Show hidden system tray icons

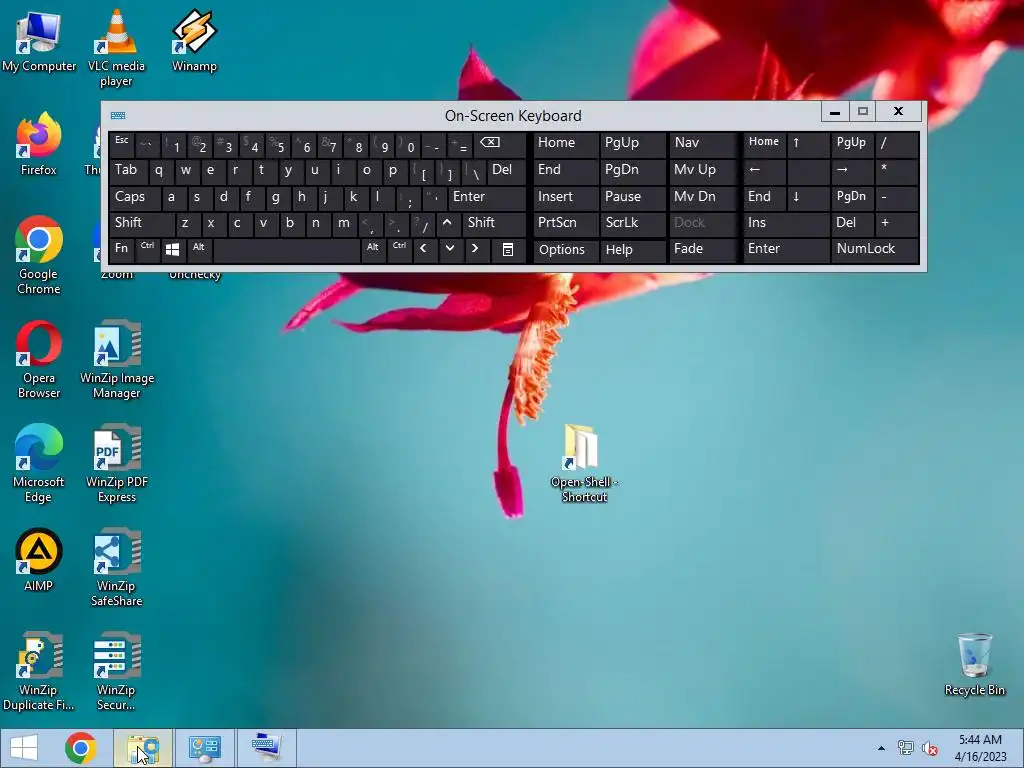881,748
